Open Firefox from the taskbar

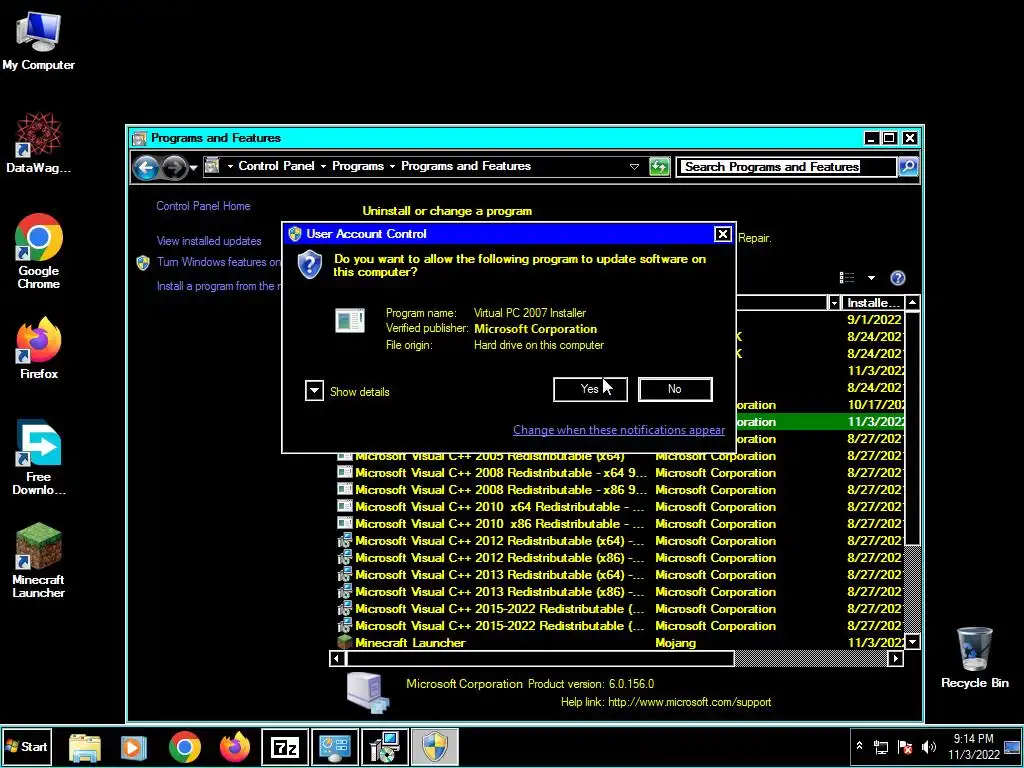pyautogui.click(x=235, y=748)
